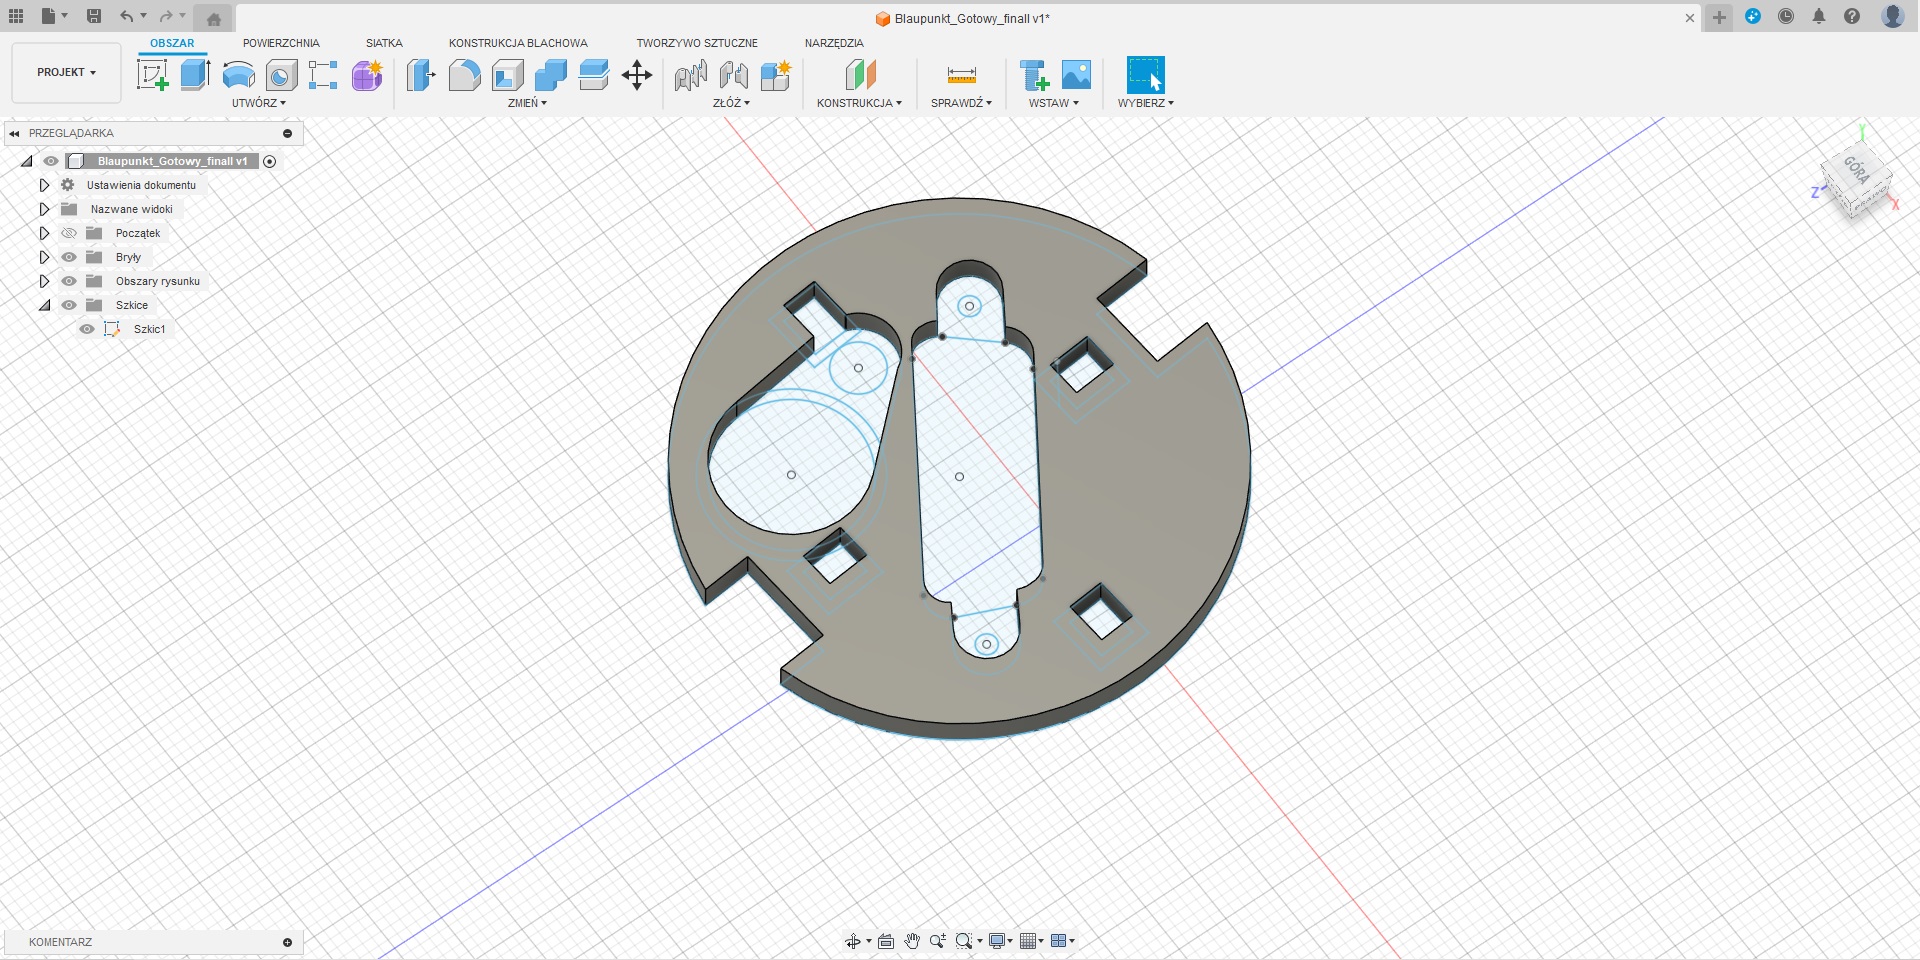
Task: Choose the Revolve tool
Action: 238,75
